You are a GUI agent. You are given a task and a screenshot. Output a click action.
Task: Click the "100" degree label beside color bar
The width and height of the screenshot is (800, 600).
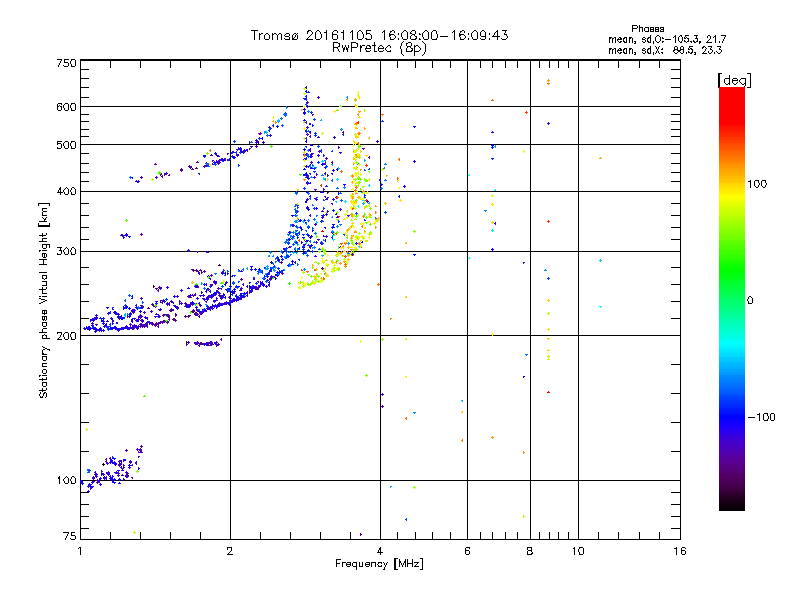(757, 184)
